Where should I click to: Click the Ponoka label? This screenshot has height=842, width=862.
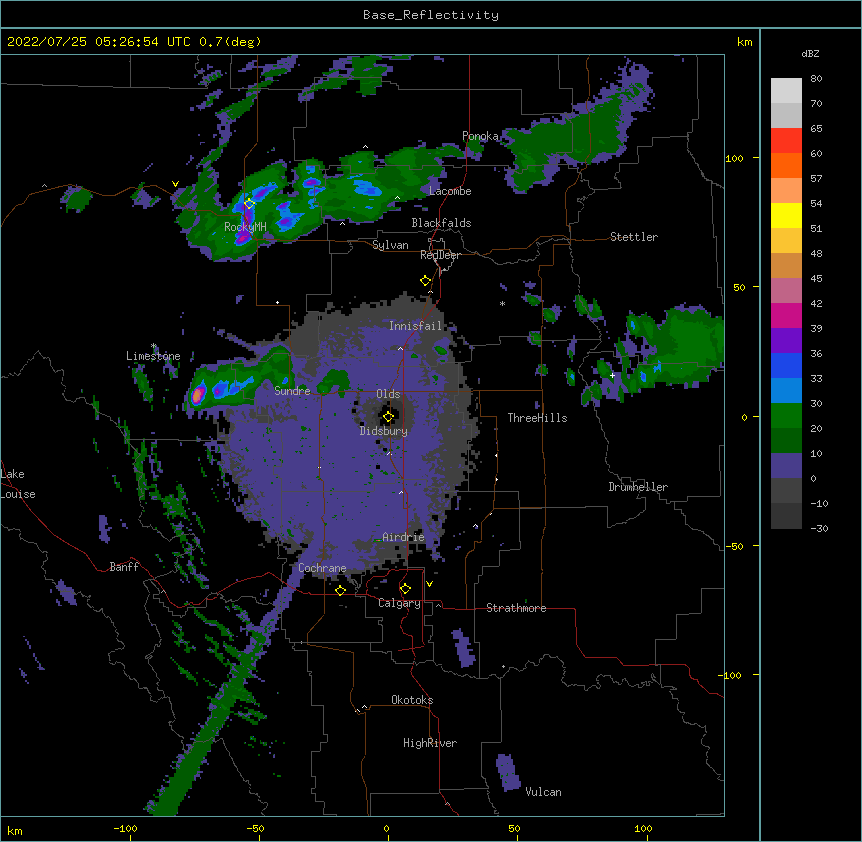[480, 136]
